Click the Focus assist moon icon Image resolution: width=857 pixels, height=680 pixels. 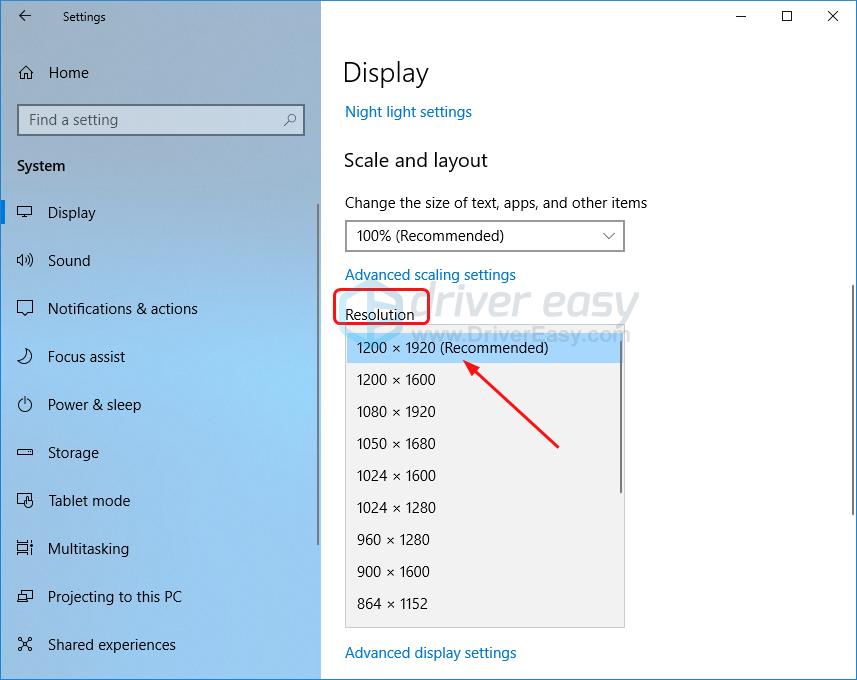point(26,357)
